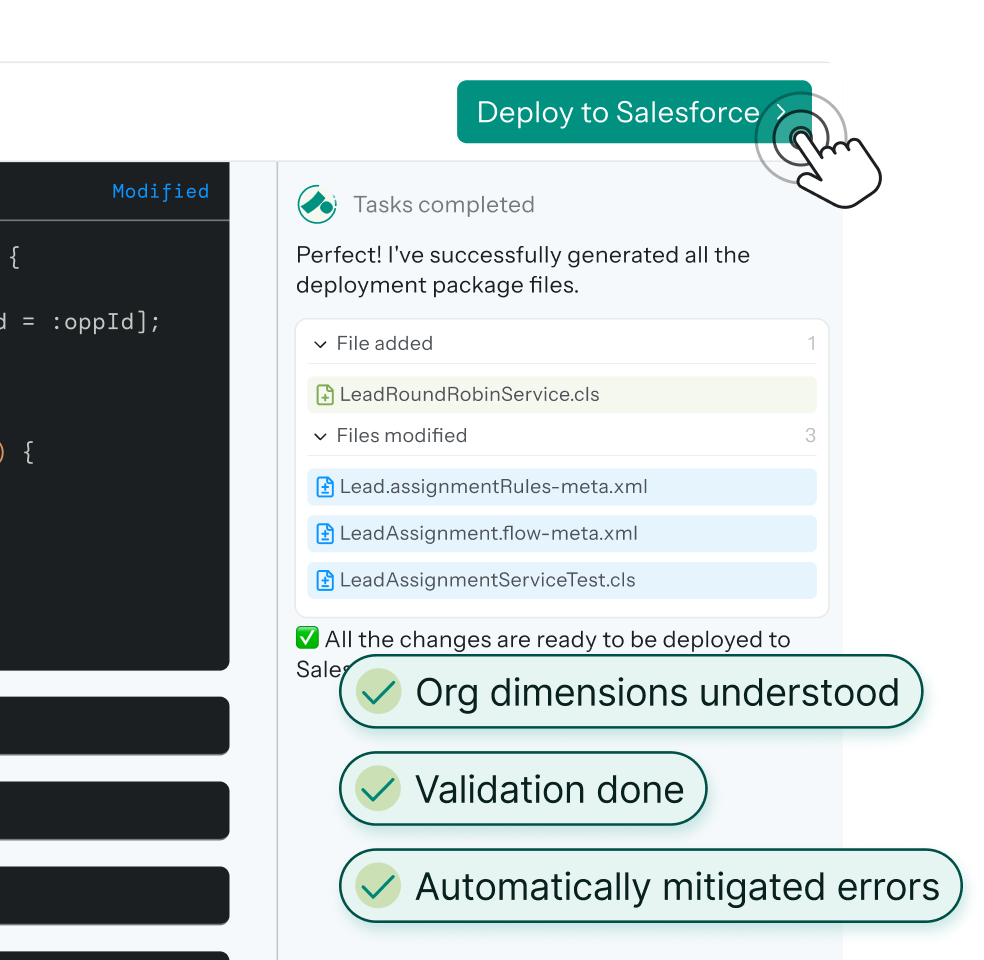
Task: Open LeadRoundRobinService.cls file
Action: [562, 395]
